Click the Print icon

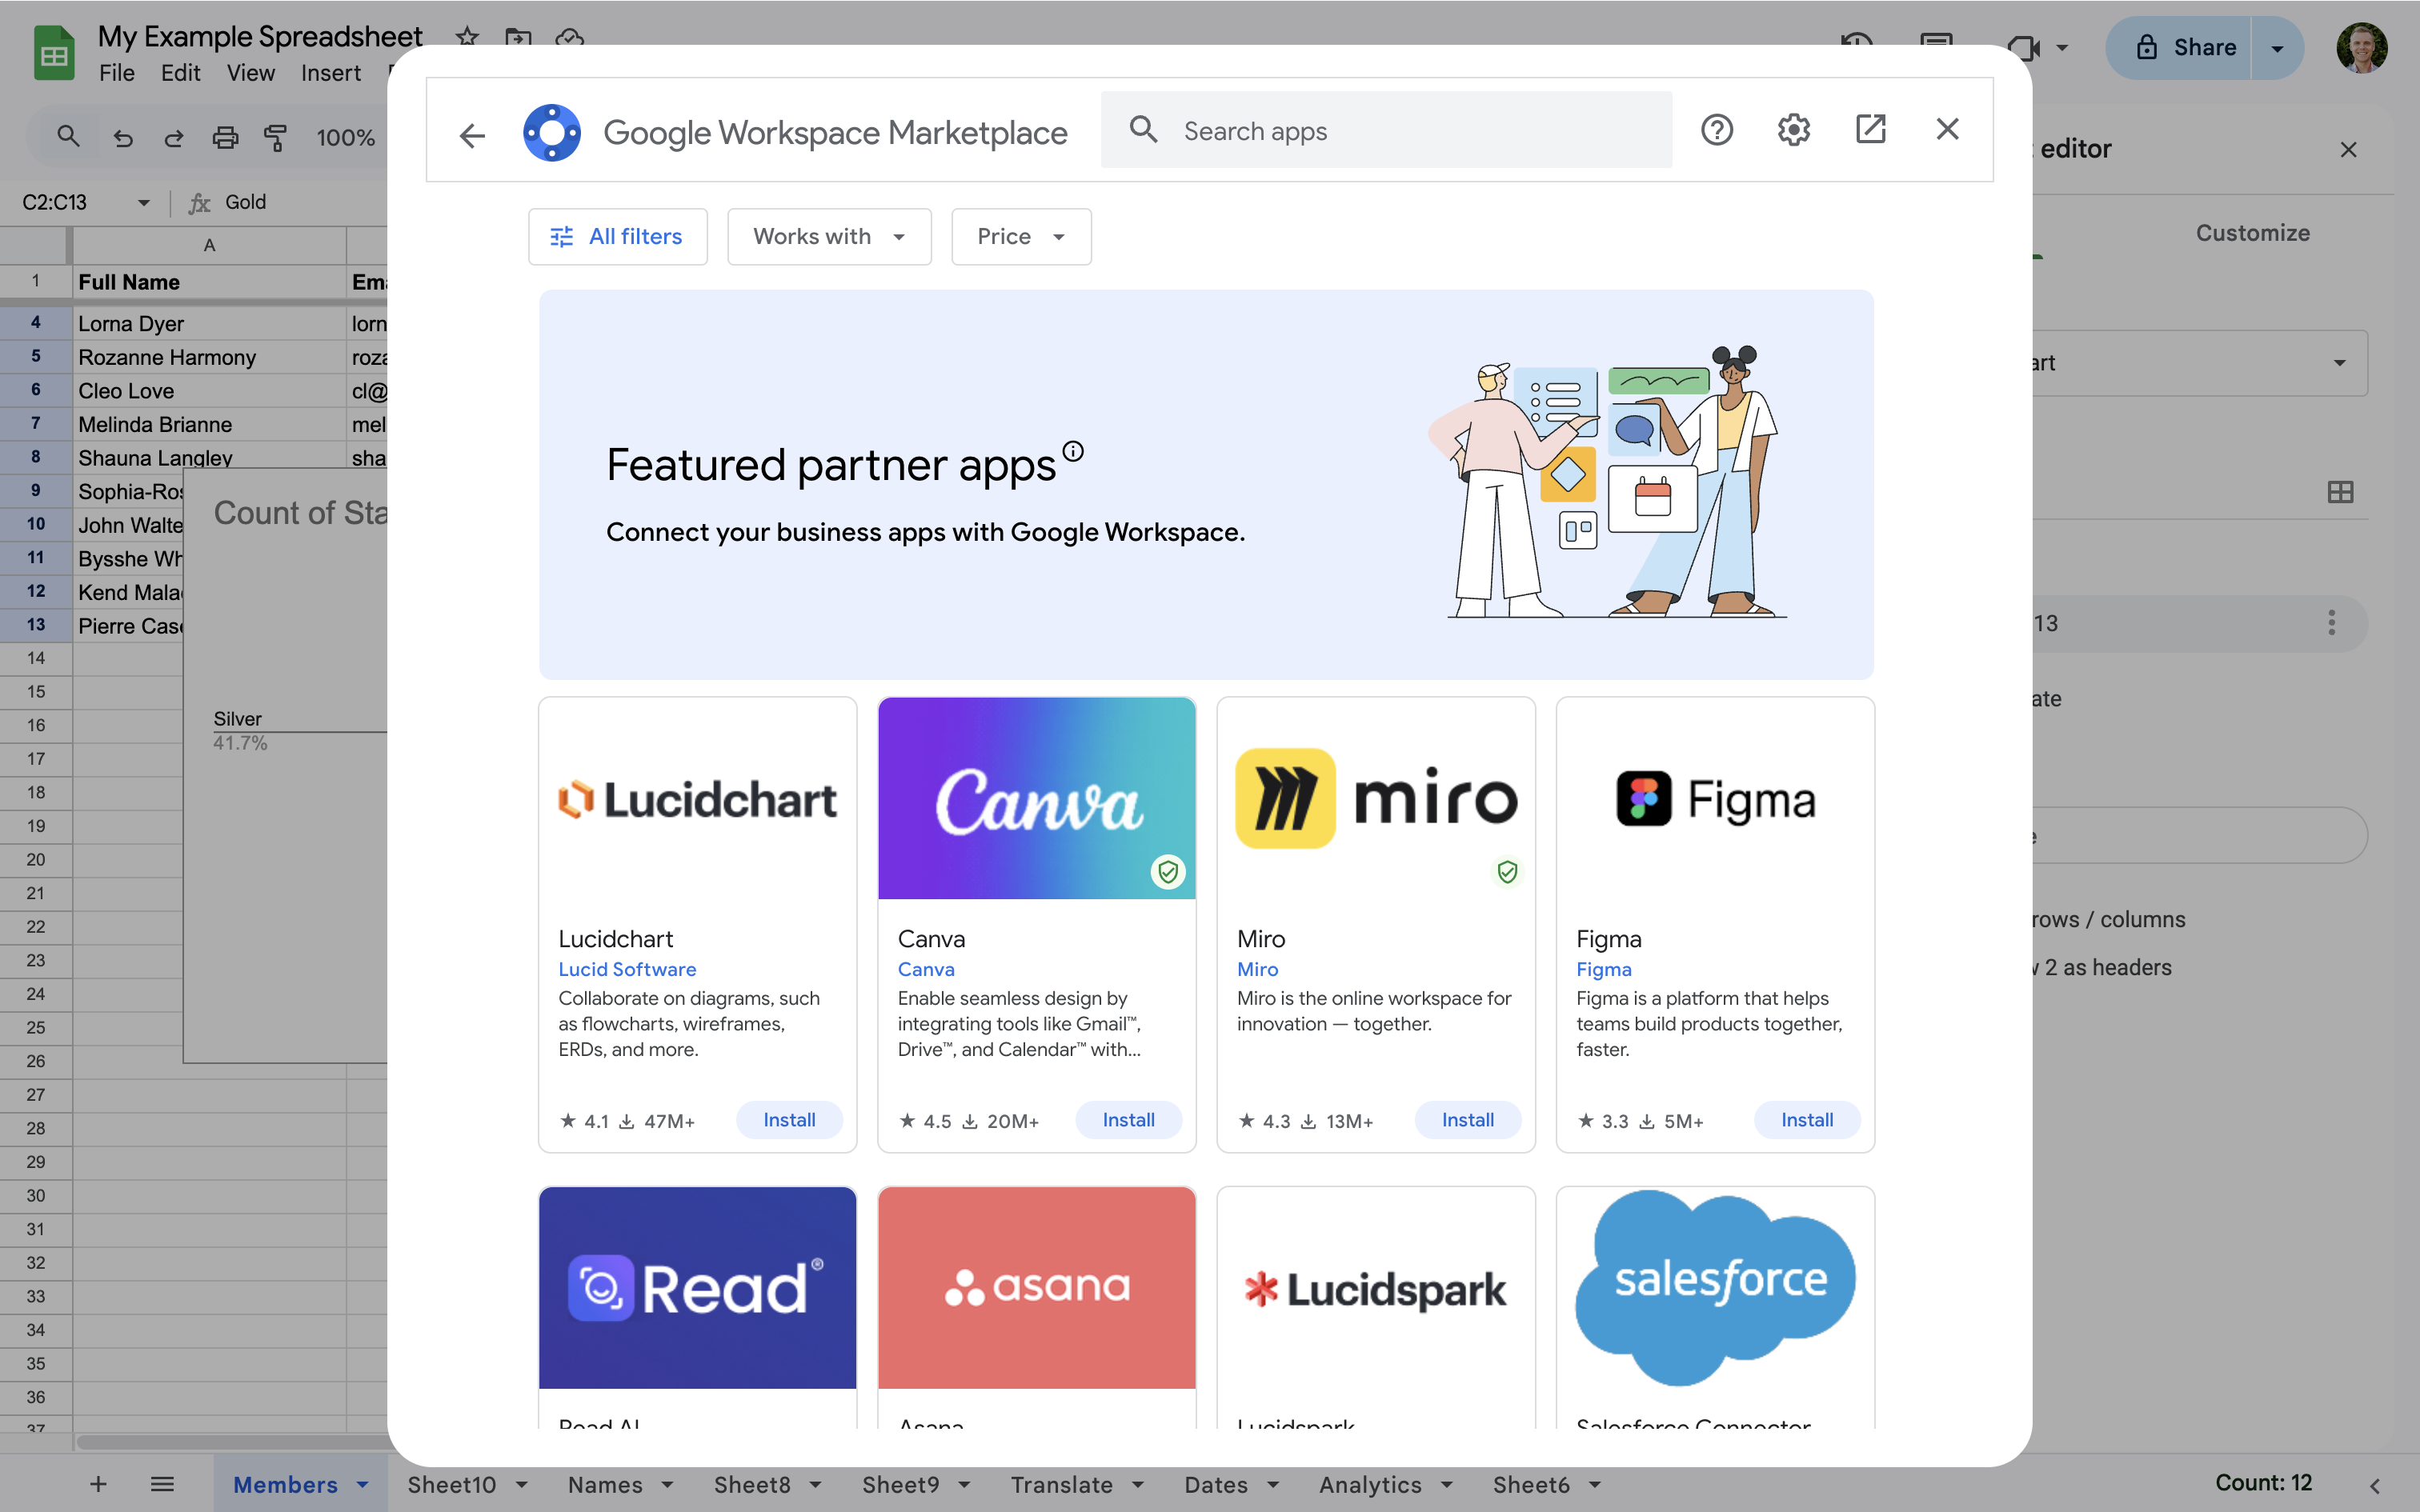[225, 137]
